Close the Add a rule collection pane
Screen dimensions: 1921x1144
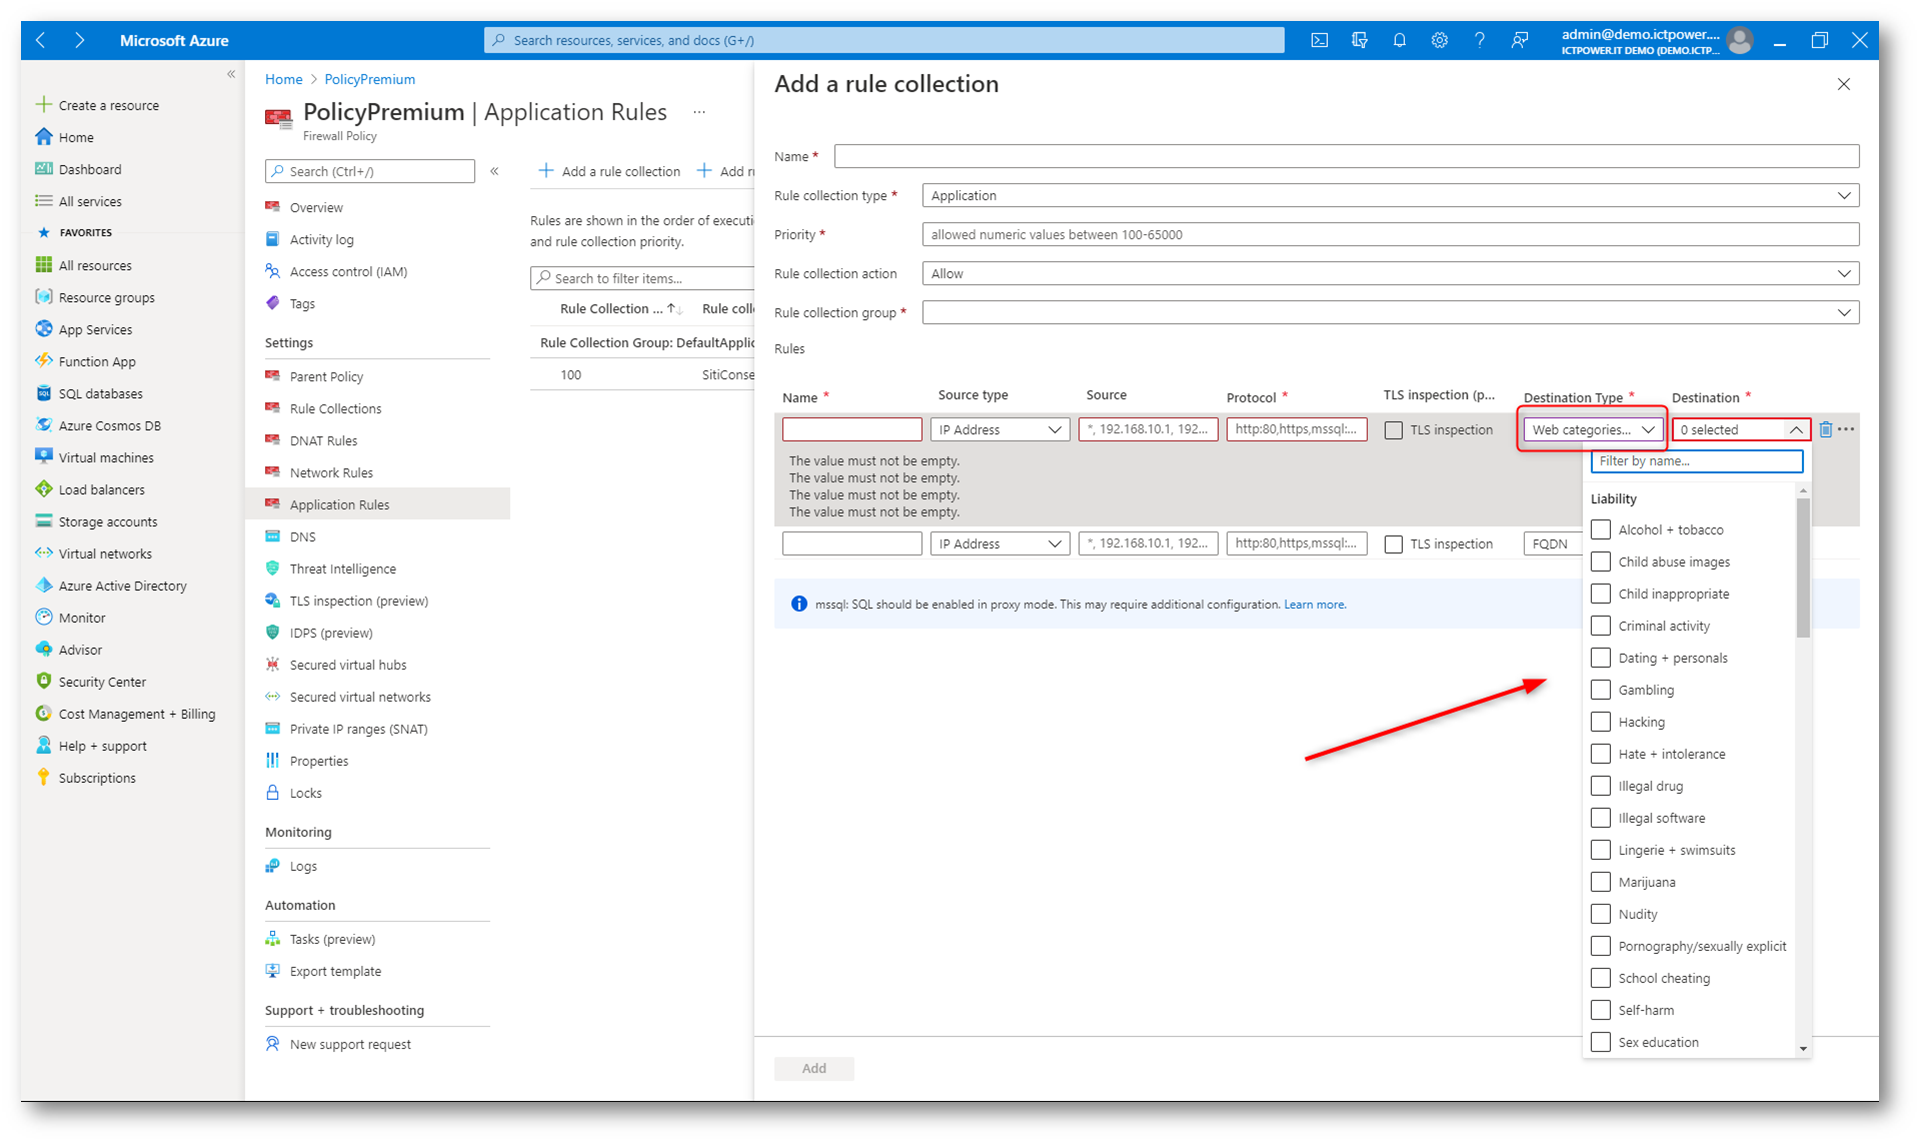tap(1844, 84)
